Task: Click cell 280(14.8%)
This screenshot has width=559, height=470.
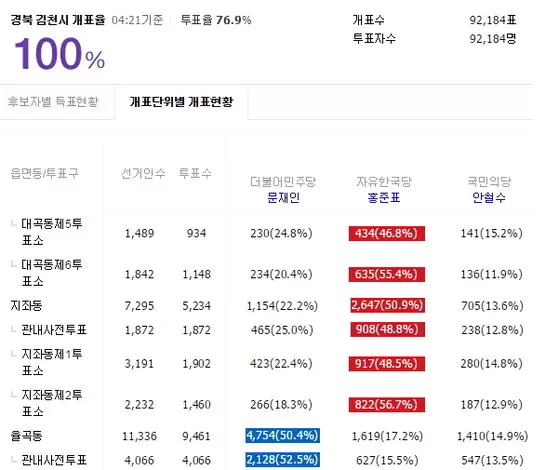Action: tap(492, 364)
